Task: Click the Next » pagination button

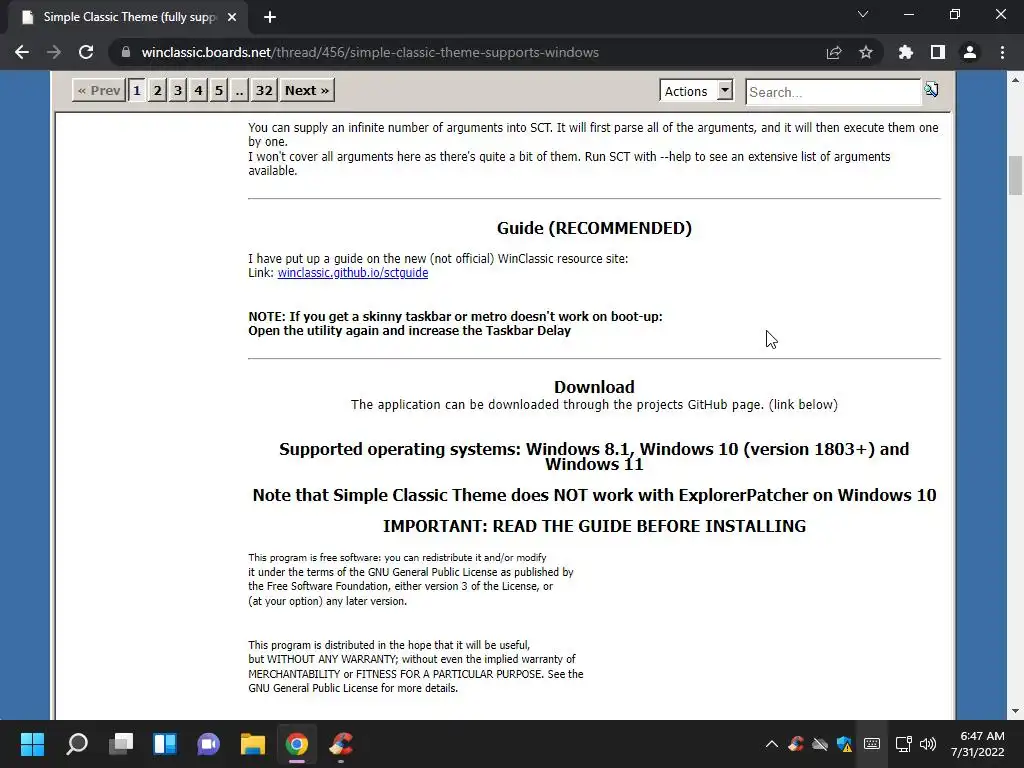Action: tap(307, 90)
